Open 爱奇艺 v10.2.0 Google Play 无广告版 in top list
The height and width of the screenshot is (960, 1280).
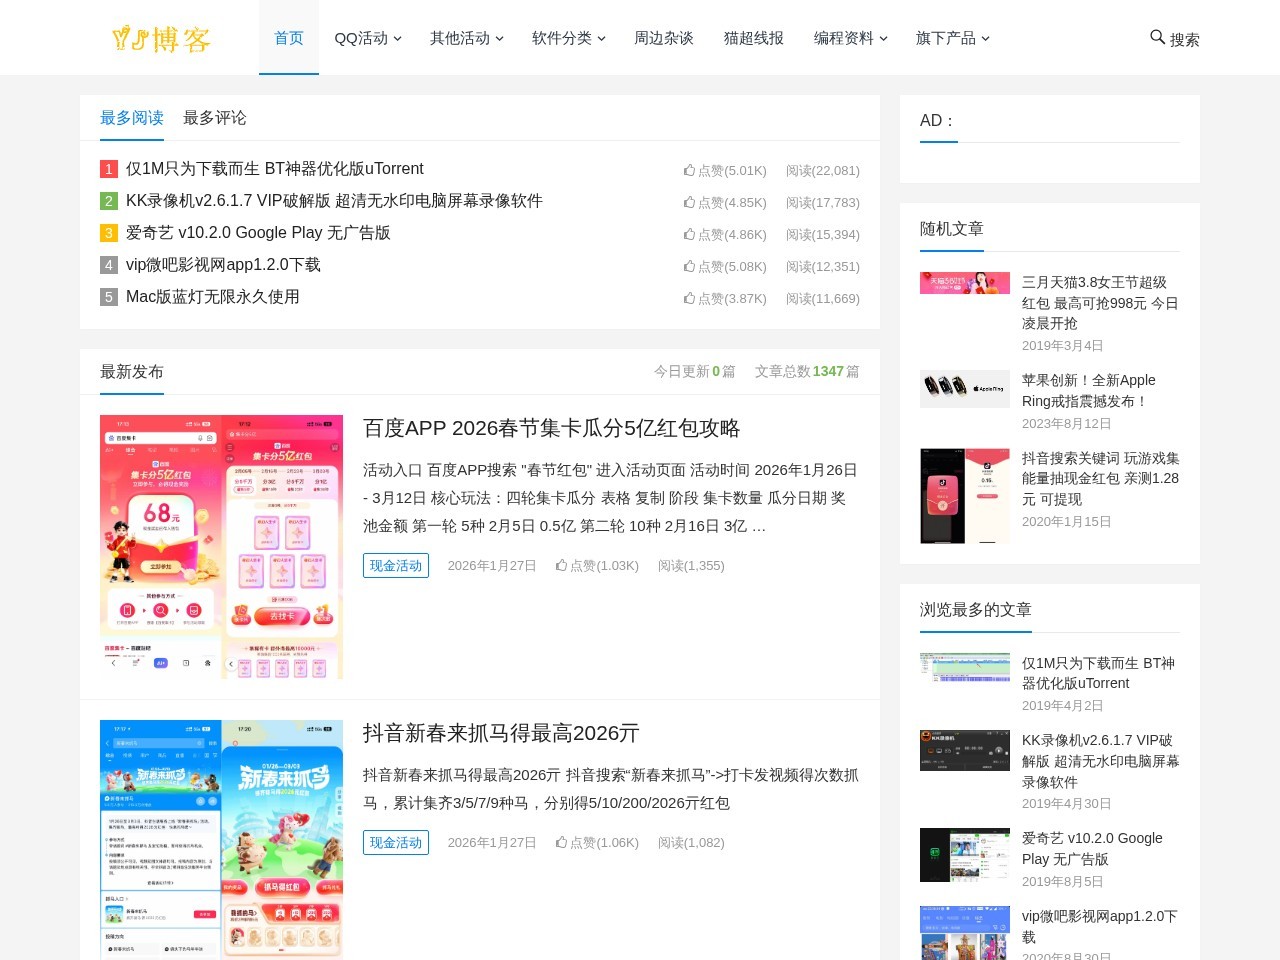pos(258,233)
